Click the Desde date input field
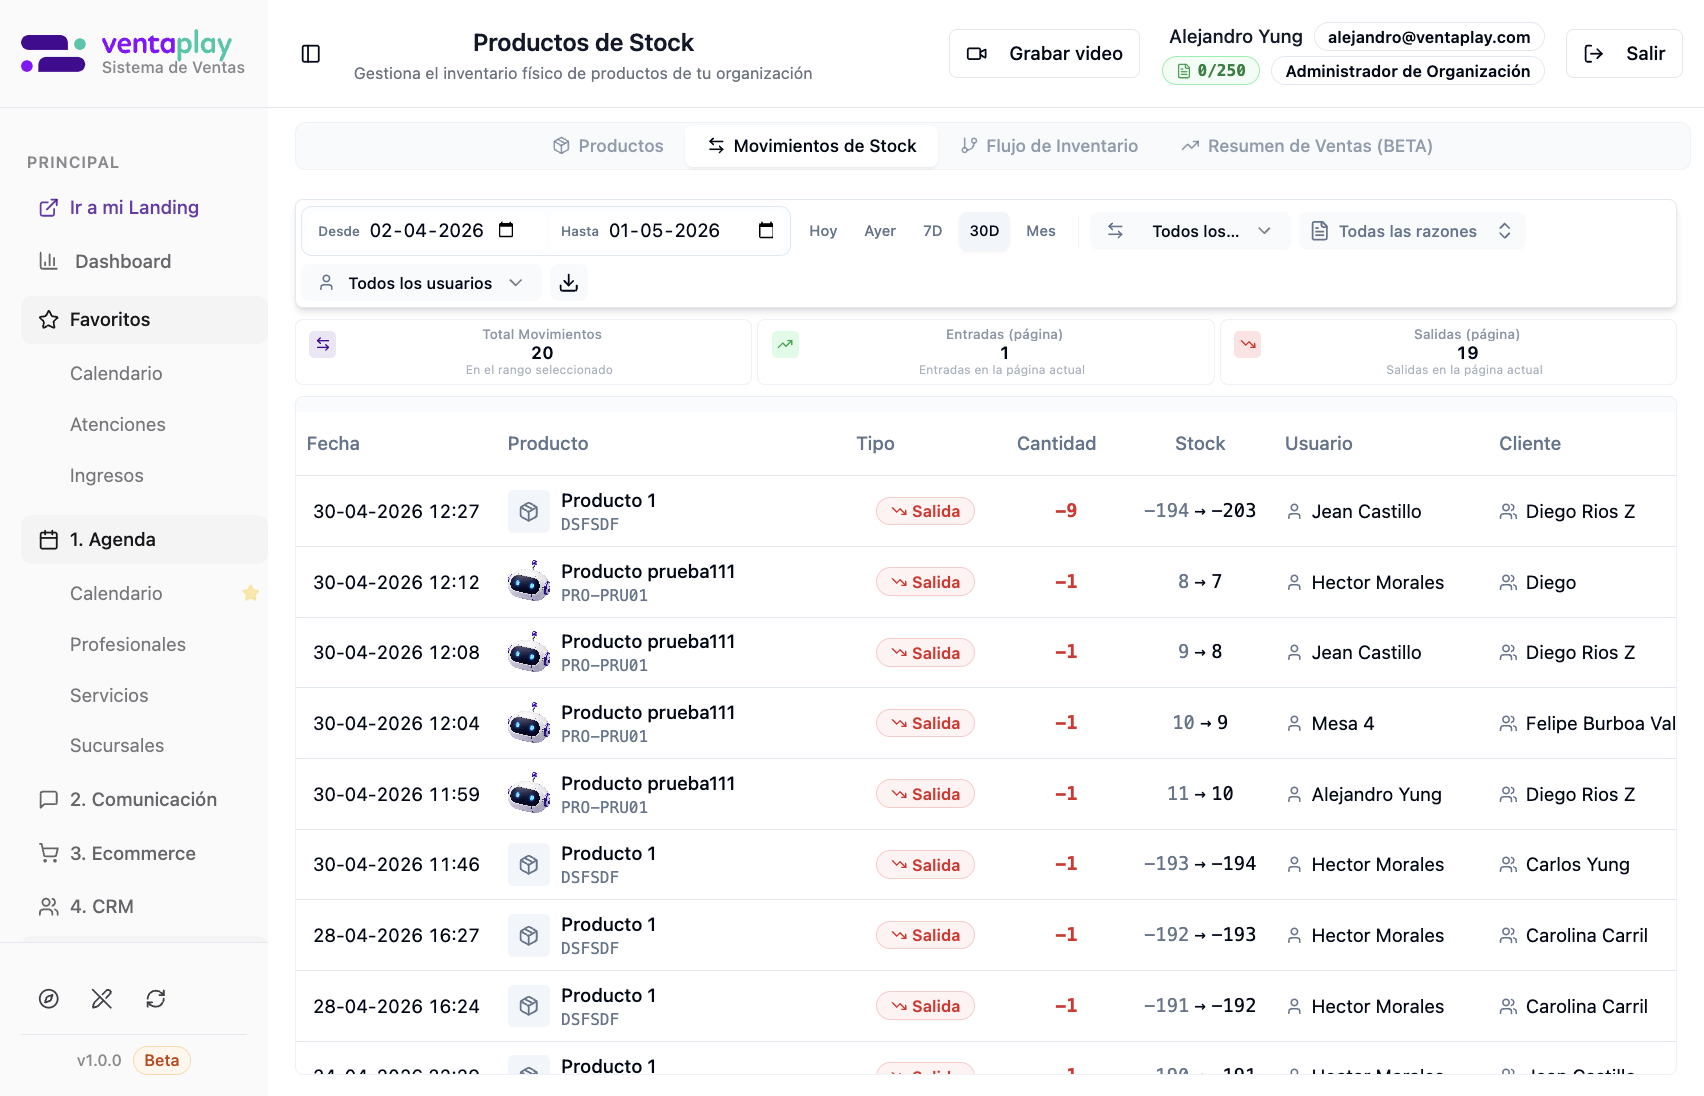Viewport: 1704px width, 1096px height. click(426, 231)
